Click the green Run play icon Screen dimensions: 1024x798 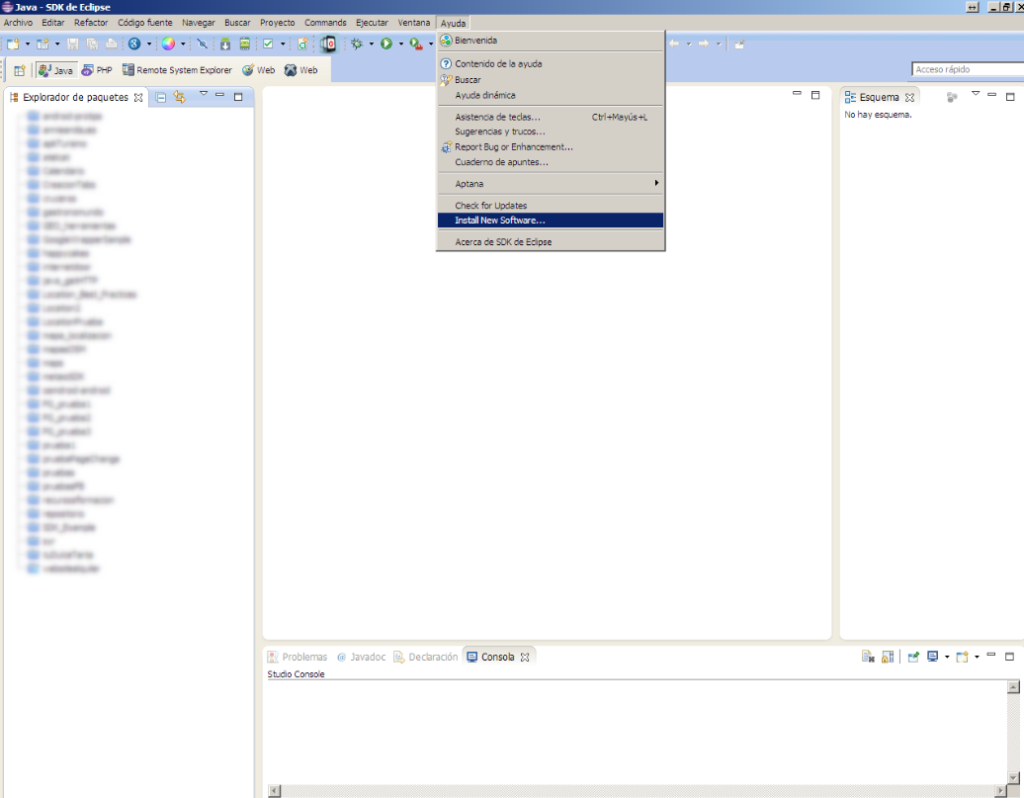point(387,44)
